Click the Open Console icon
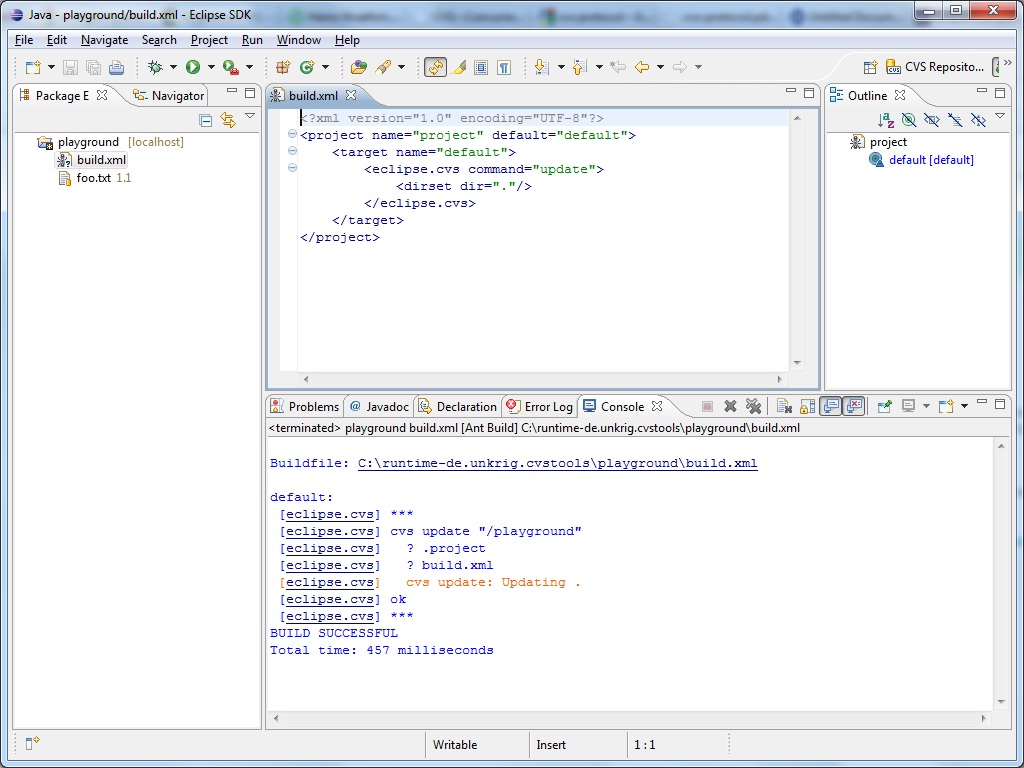Image resolution: width=1024 pixels, height=768 pixels. pyautogui.click(x=946, y=406)
